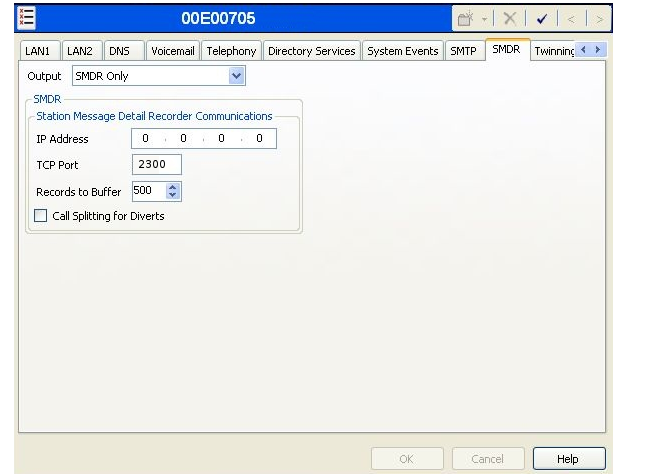Click the last octet of IP Address

tap(259, 138)
